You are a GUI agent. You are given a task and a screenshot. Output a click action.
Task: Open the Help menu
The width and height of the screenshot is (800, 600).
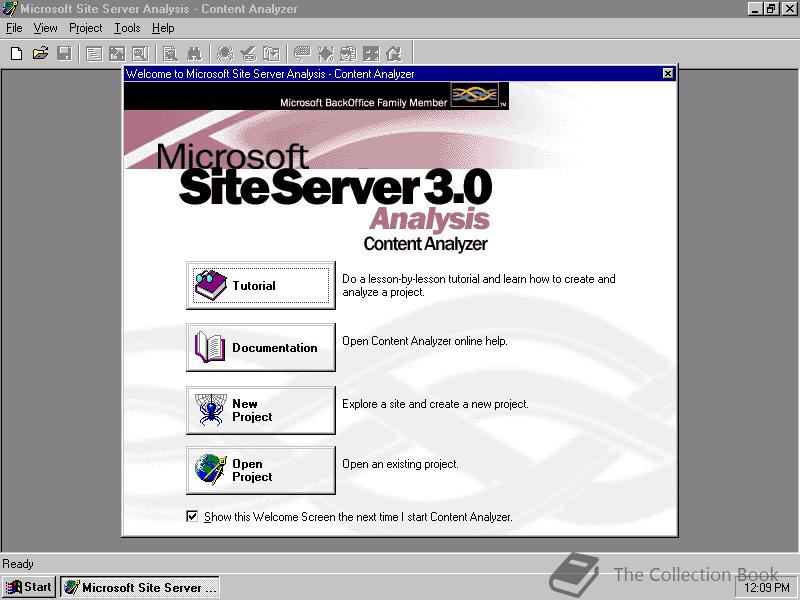point(163,28)
